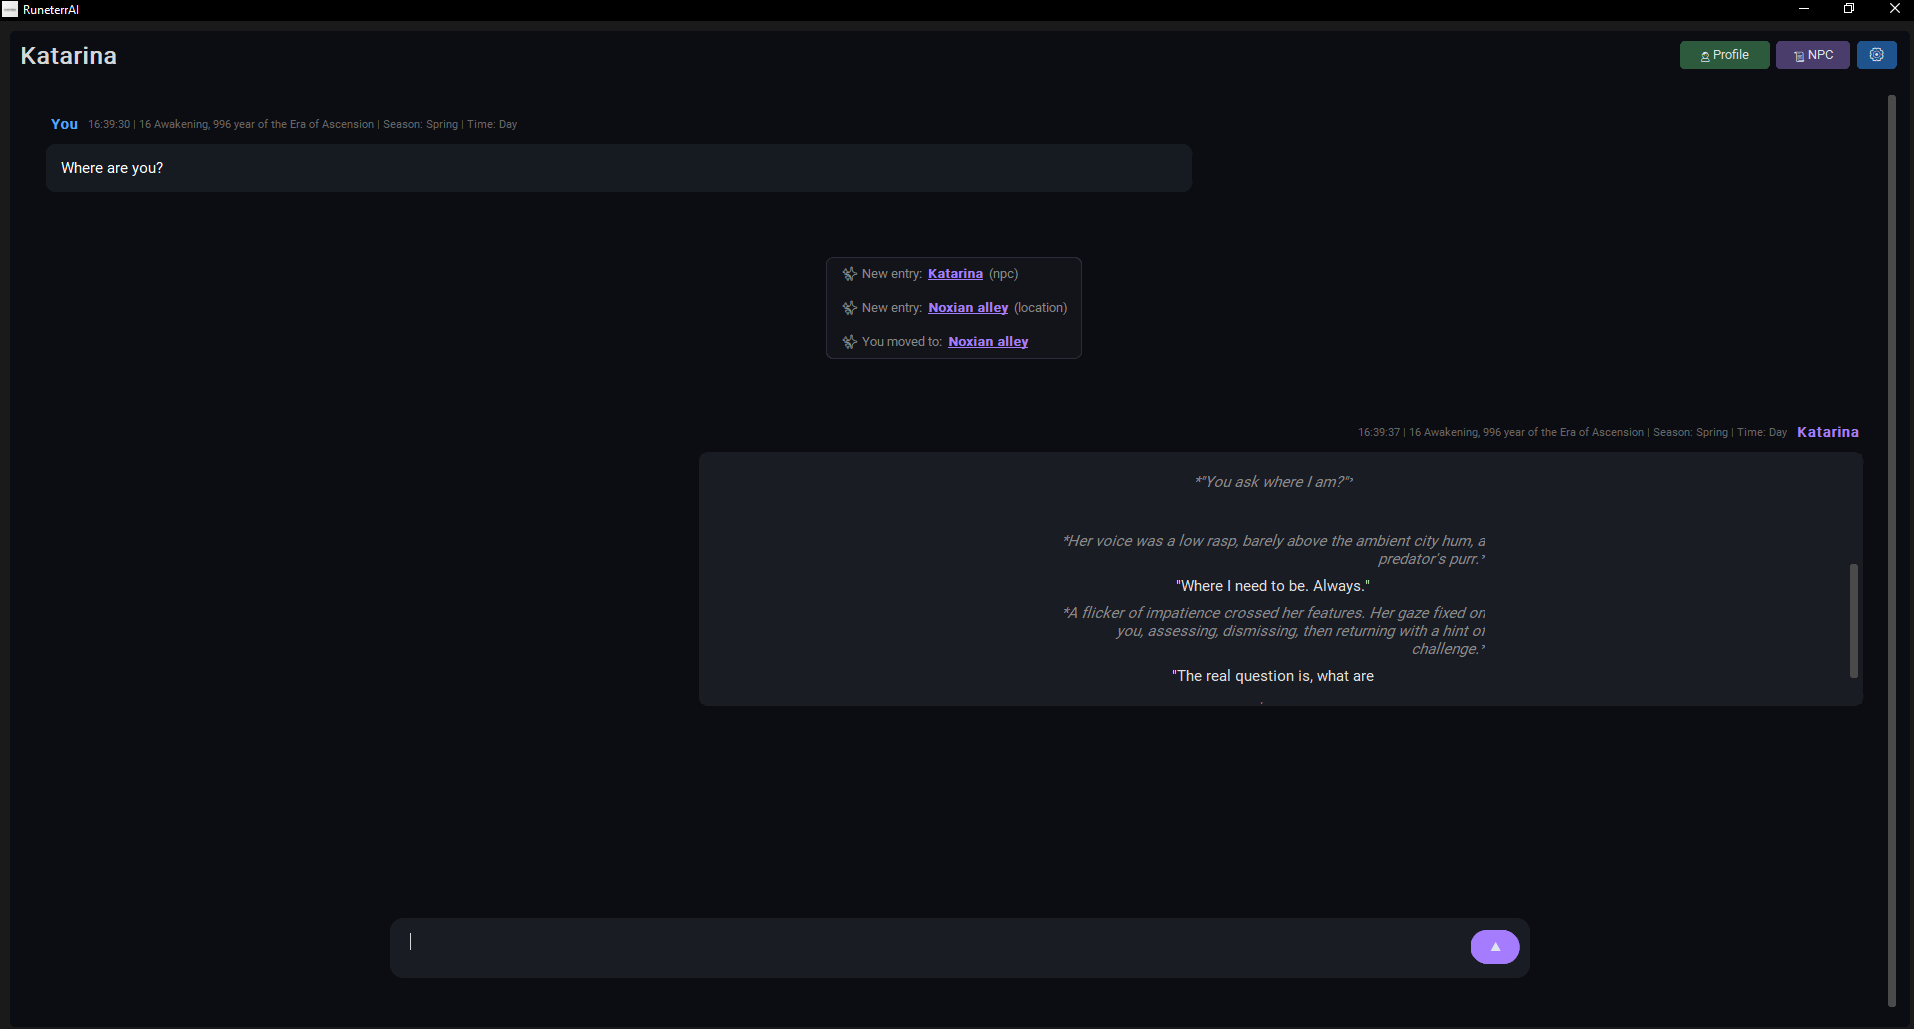The width and height of the screenshot is (1914, 1029).
Task: Open the NPC panel
Action: pyautogui.click(x=1812, y=55)
